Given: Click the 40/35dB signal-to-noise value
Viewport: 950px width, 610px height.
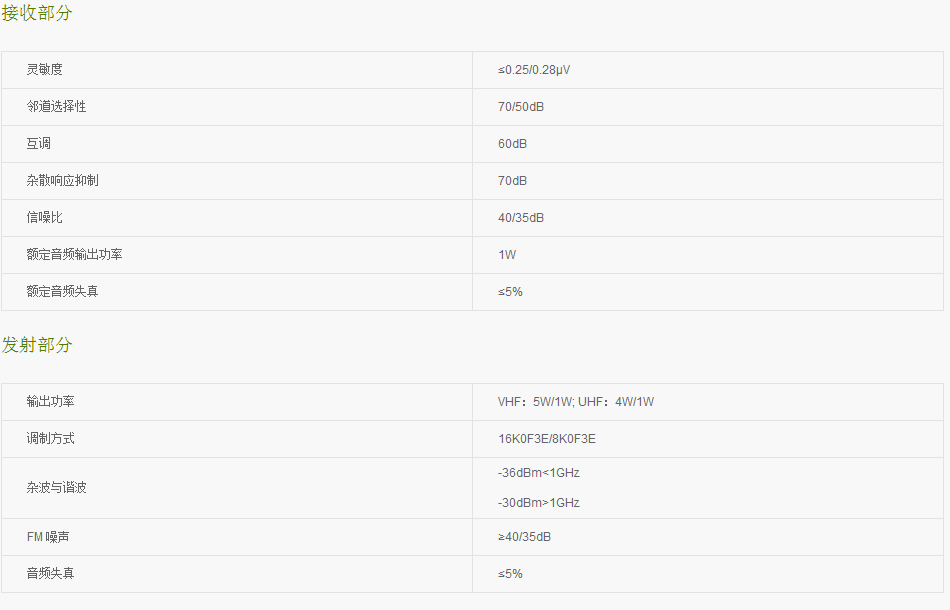Looking at the screenshot, I should pyautogui.click(x=521, y=218).
